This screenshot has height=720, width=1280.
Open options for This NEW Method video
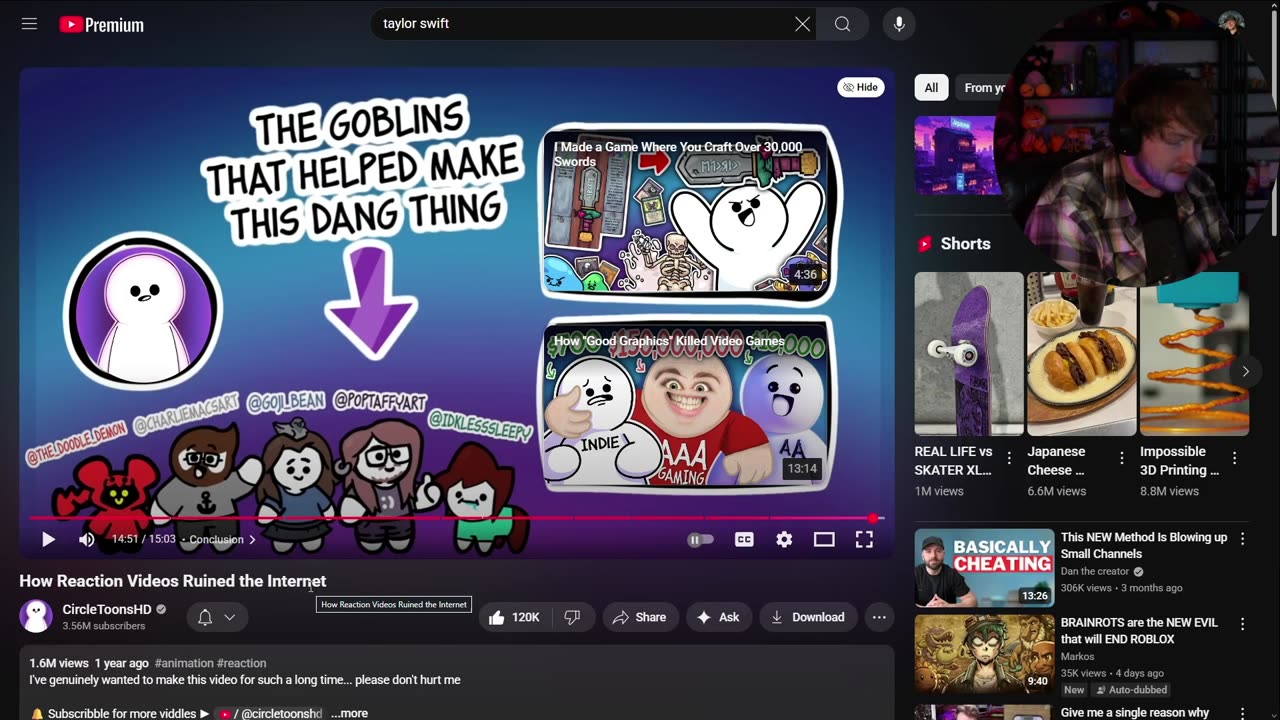tap(1242, 539)
